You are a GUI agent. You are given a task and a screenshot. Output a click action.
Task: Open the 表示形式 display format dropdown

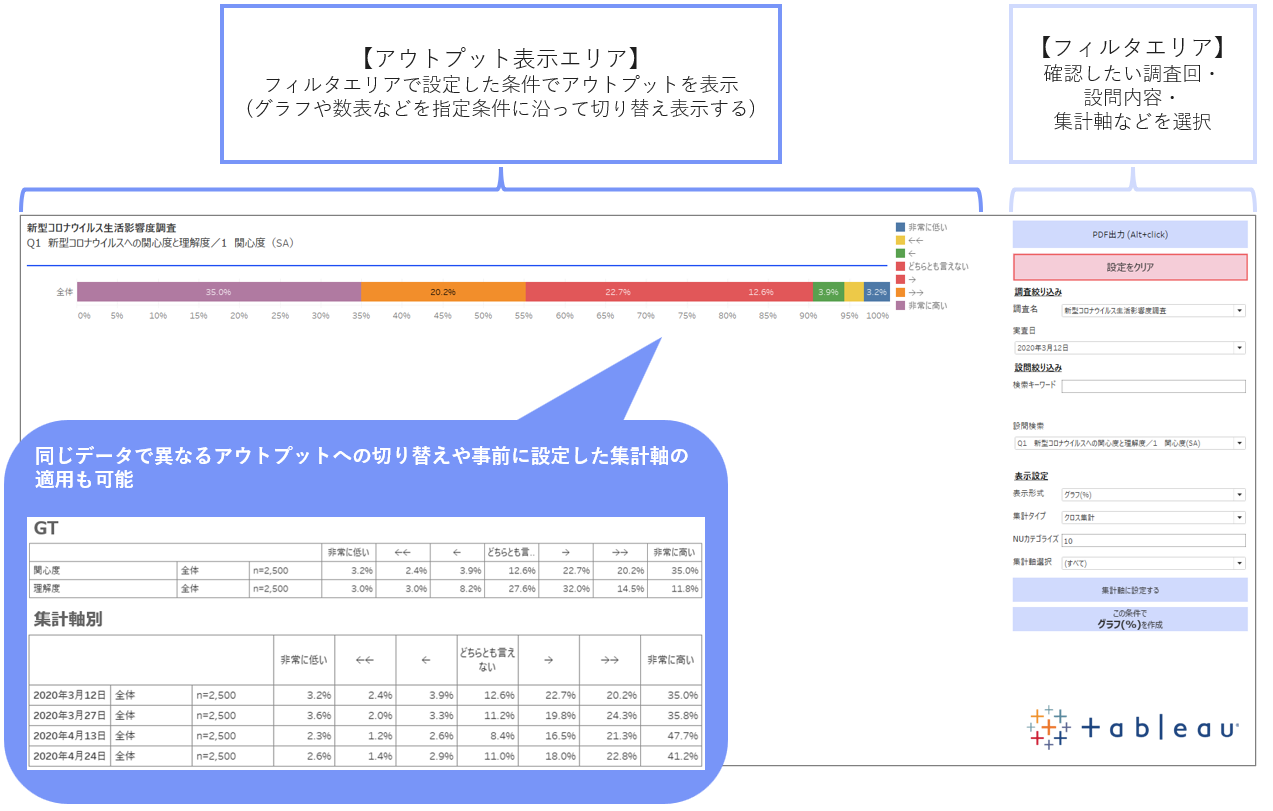tap(1153, 494)
